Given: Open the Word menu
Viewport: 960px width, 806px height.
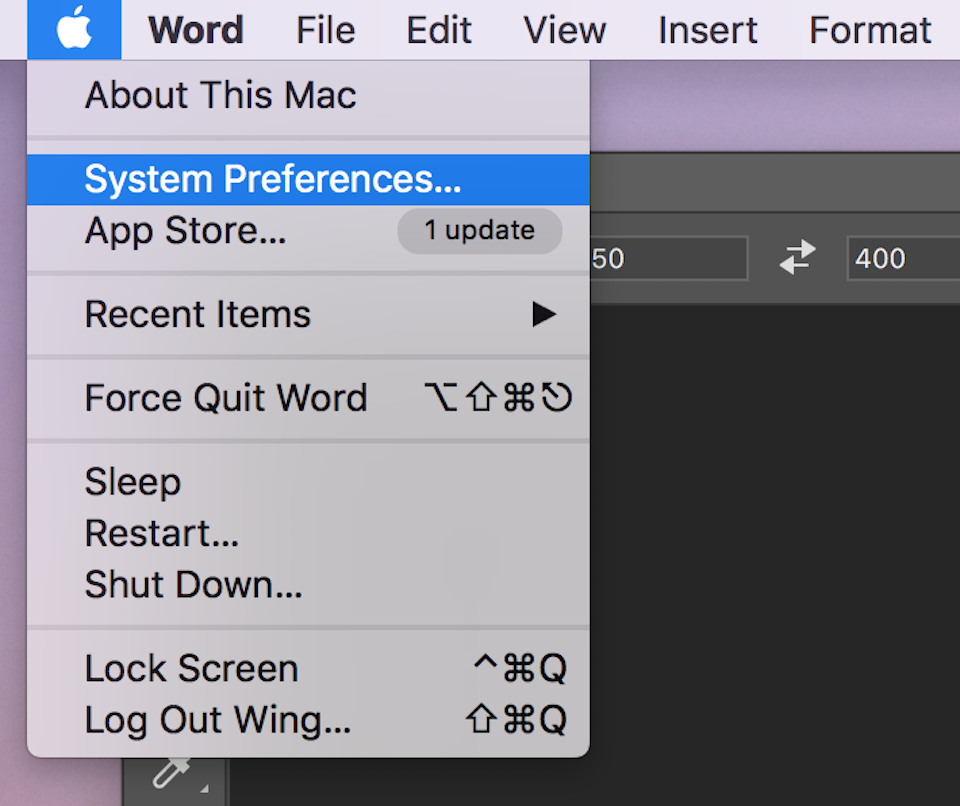Looking at the screenshot, I should [x=195, y=29].
